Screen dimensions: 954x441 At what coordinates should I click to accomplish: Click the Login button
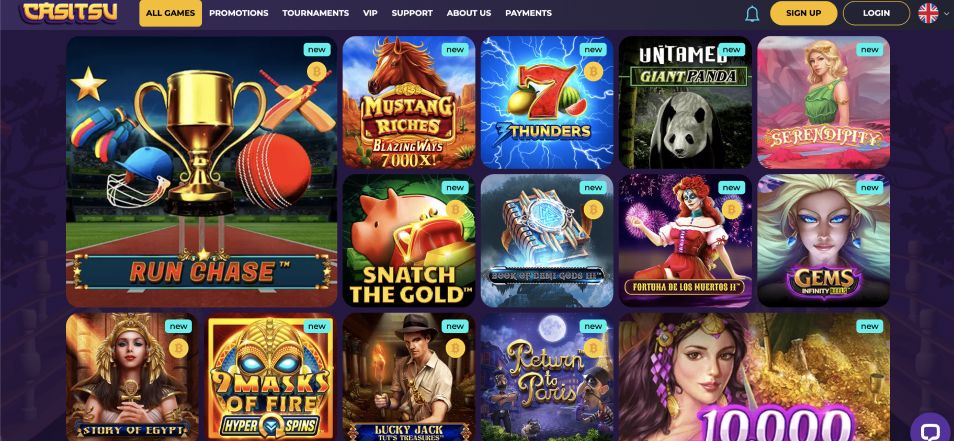(x=876, y=13)
